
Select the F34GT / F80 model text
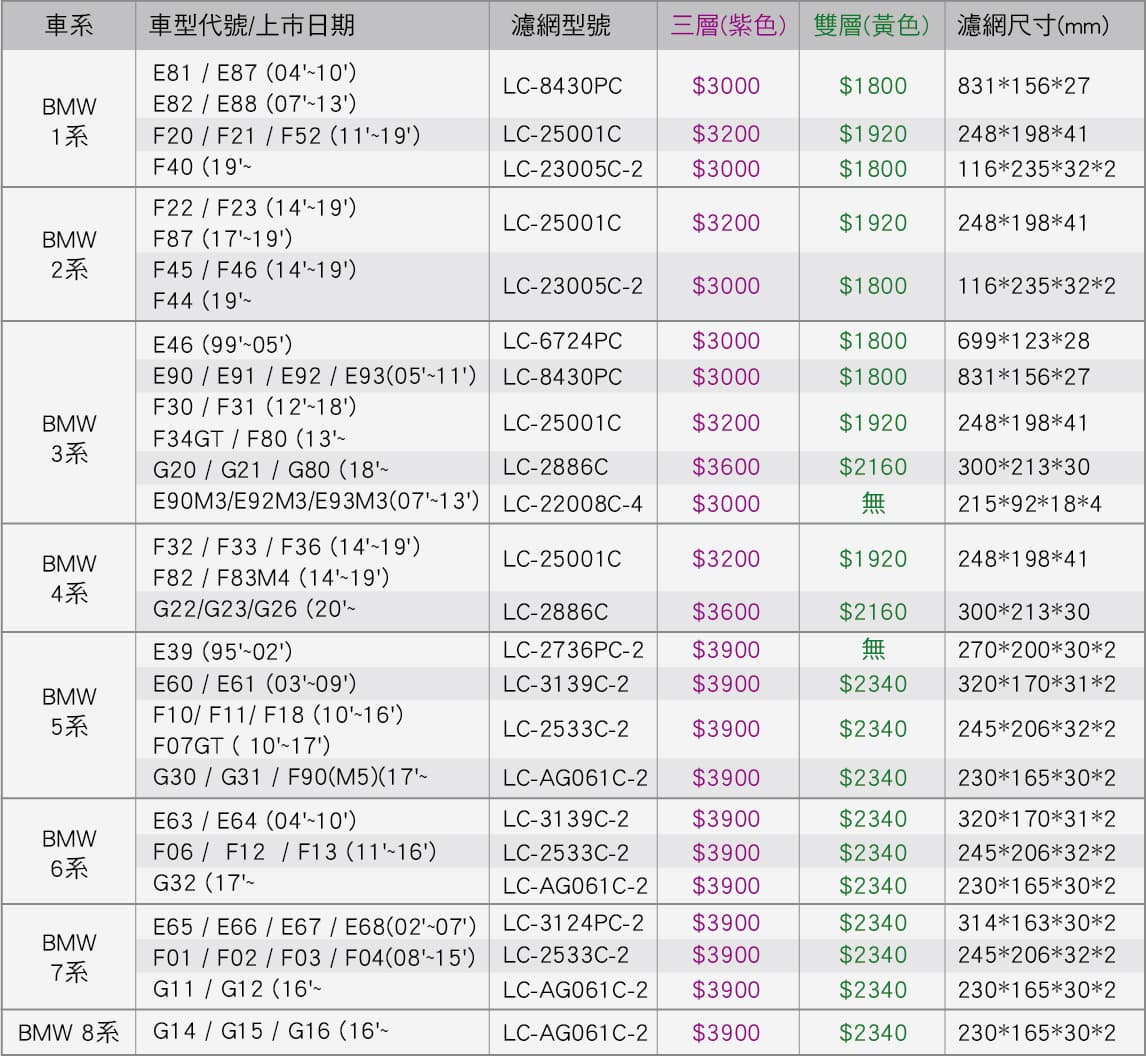249,439
